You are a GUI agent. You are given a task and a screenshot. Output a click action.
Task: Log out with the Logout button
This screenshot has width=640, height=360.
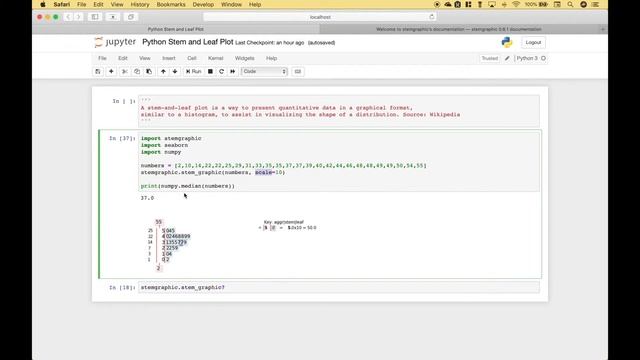(533, 42)
